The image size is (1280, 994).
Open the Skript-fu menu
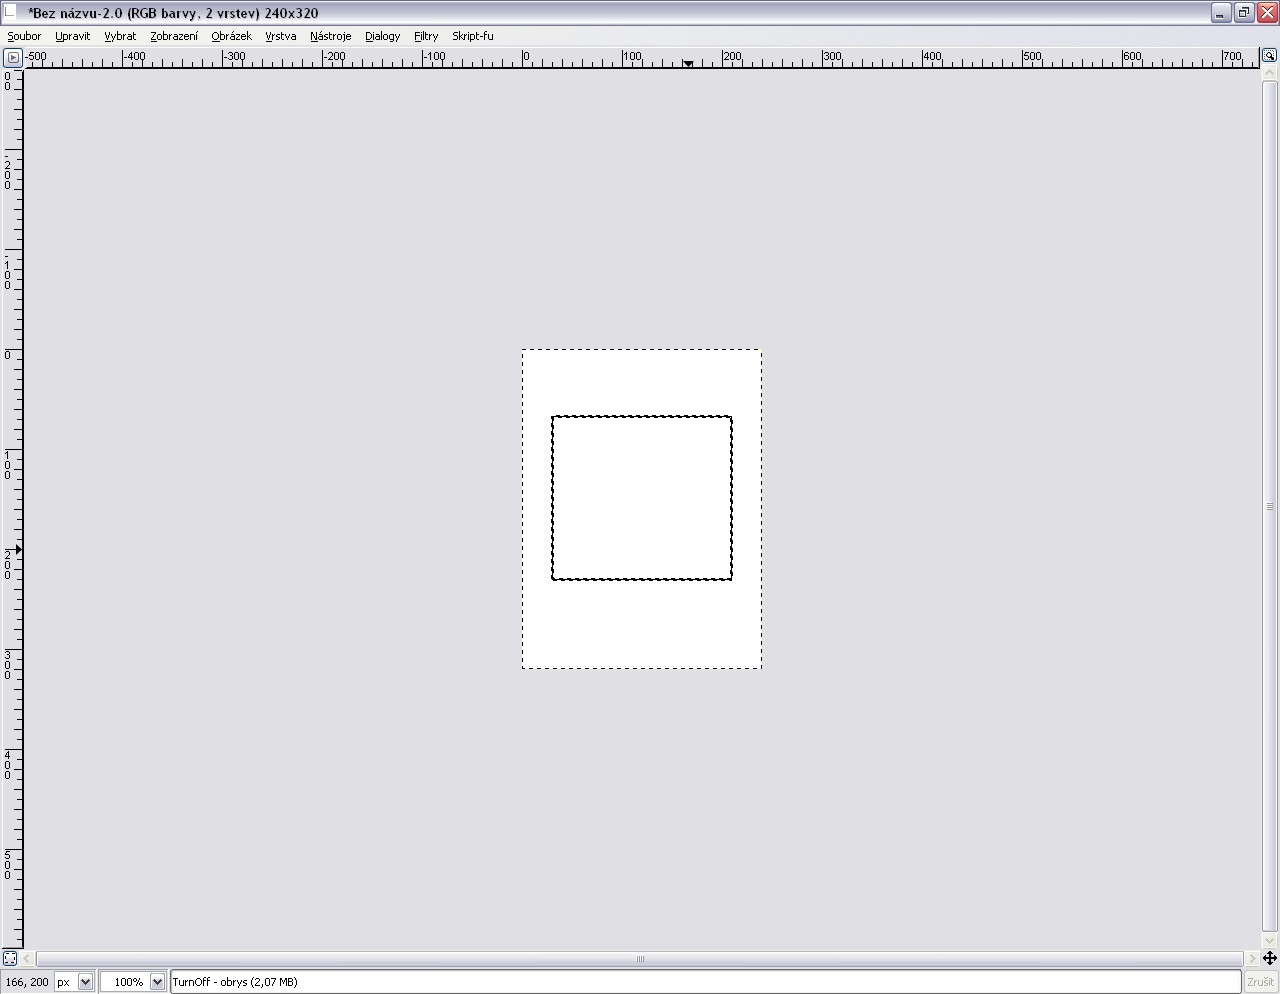coord(472,36)
